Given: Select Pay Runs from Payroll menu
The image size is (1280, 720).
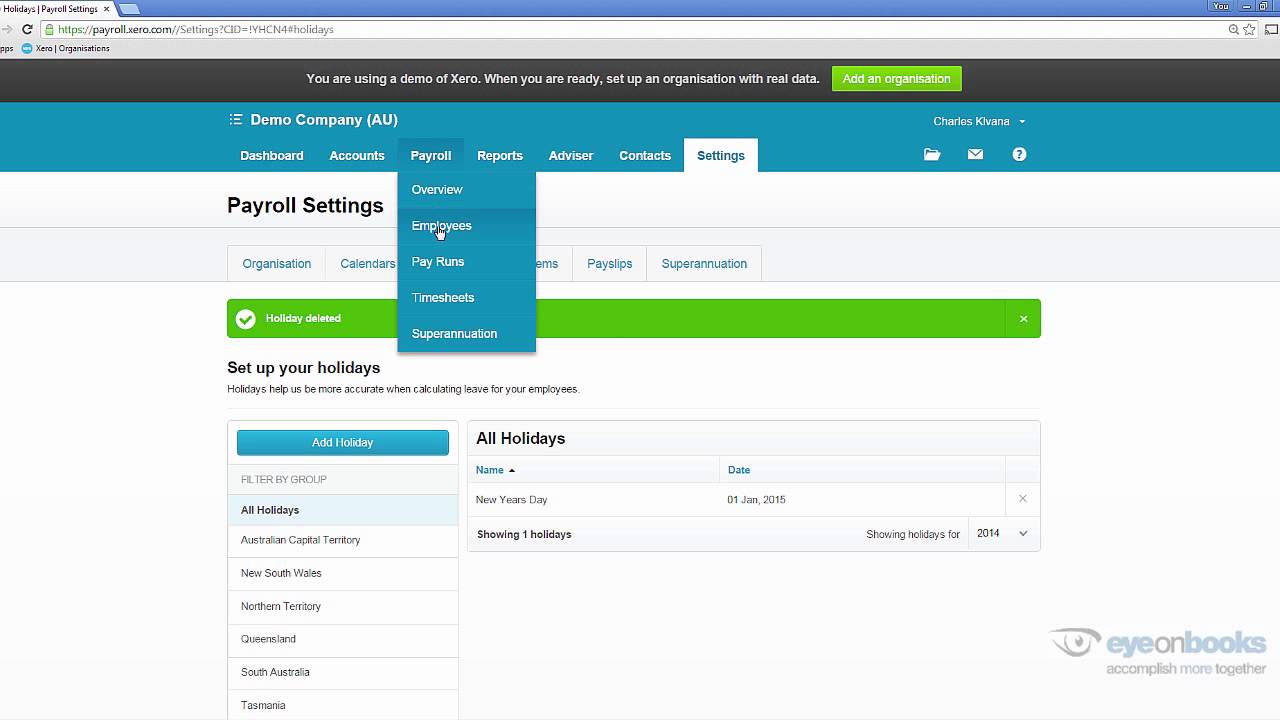Looking at the screenshot, I should tap(466, 262).
